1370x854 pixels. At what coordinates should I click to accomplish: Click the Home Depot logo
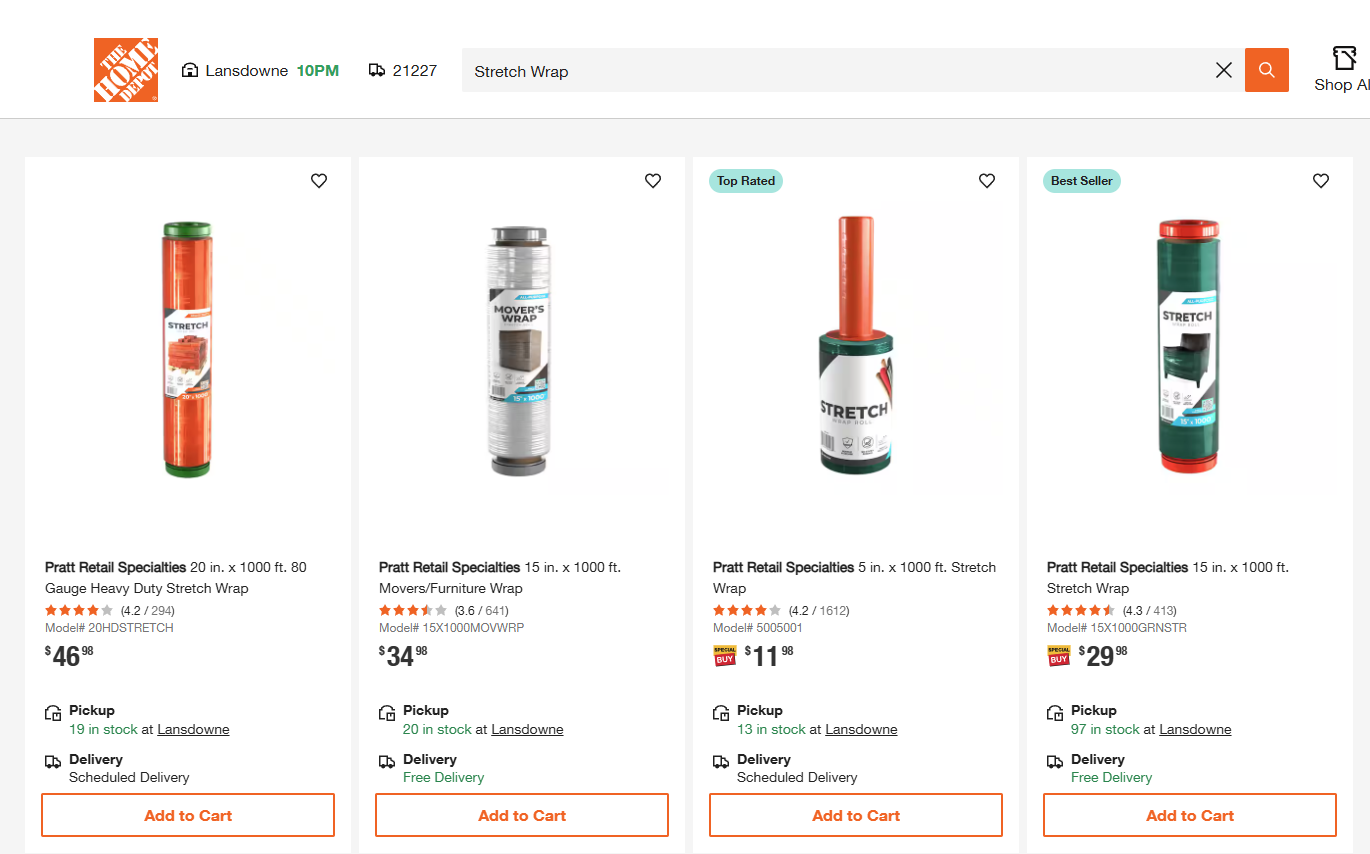[x=126, y=70]
